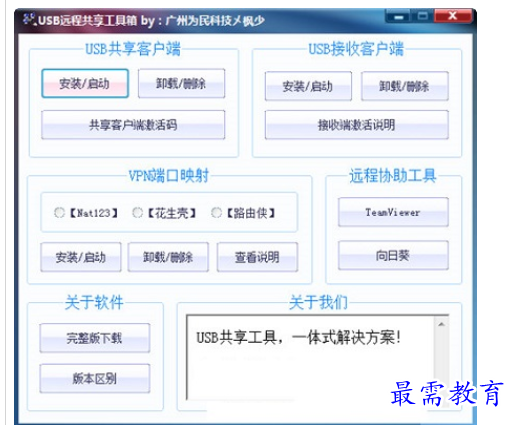
Task: Click 安装/启动 in USB共享客户端 group
Action: click(85, 83)
